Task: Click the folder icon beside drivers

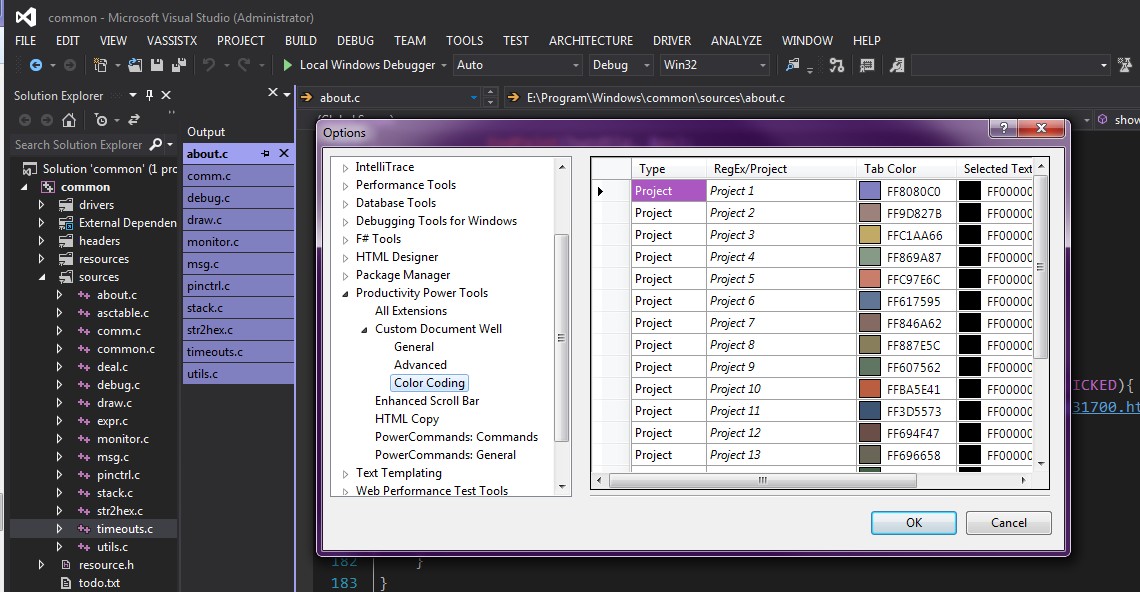Action: coord(66,205)
